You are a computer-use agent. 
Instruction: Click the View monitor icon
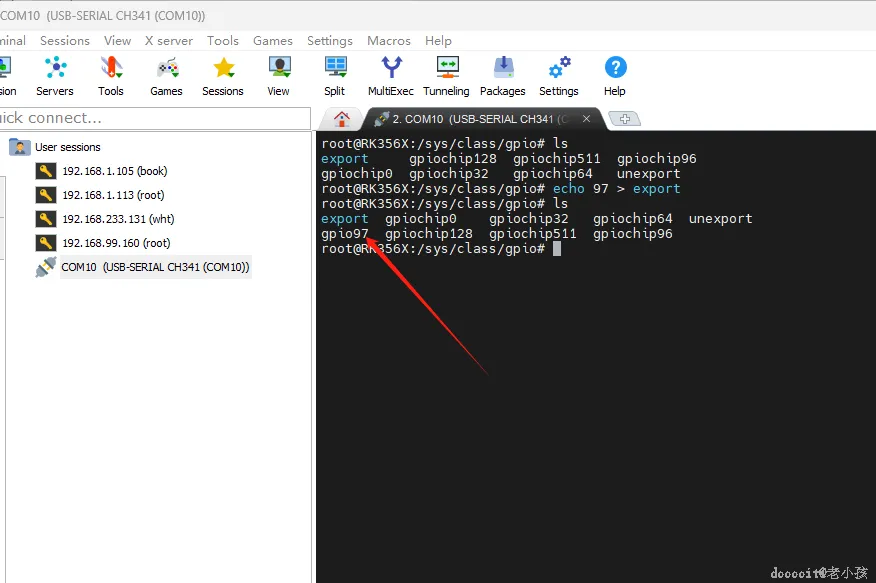click(279, 68)
